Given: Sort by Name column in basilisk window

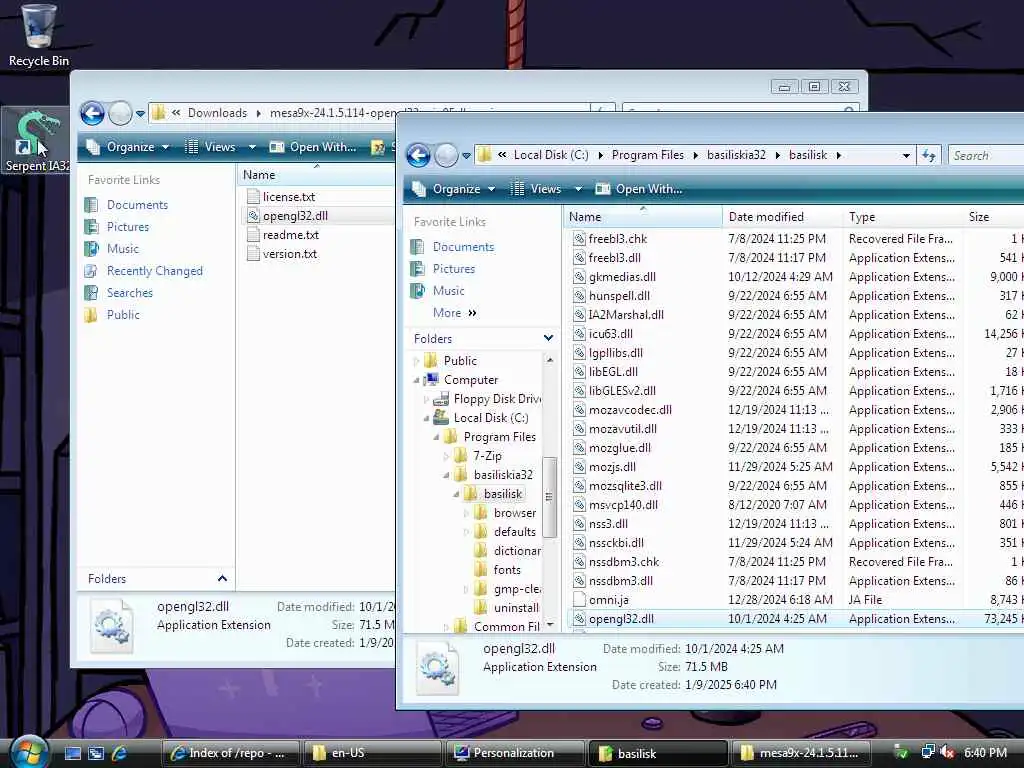Looking at the screenshot, I should click(x=642, y=217).
